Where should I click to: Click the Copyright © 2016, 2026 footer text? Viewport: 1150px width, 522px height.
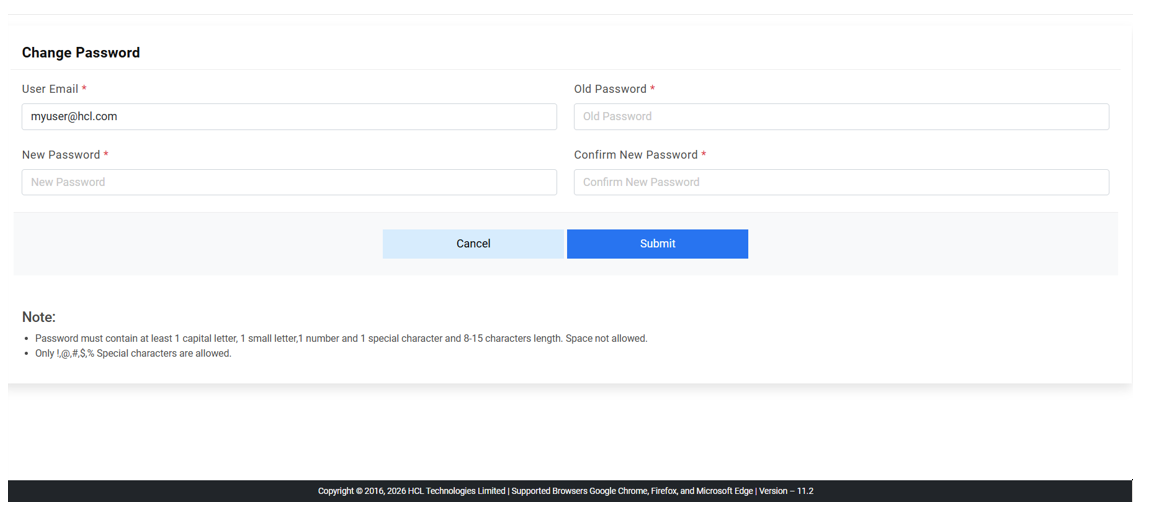[361, 491]
